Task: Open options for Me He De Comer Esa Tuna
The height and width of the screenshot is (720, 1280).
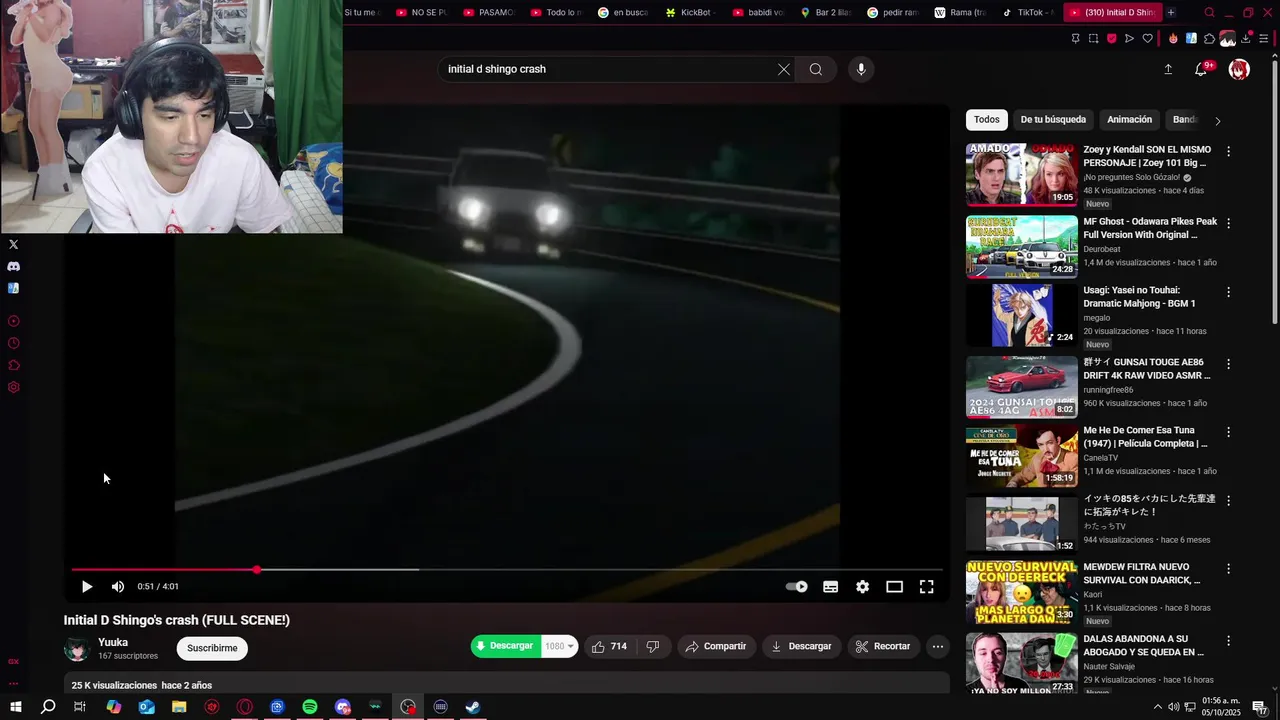Action: click(1229, 432)
